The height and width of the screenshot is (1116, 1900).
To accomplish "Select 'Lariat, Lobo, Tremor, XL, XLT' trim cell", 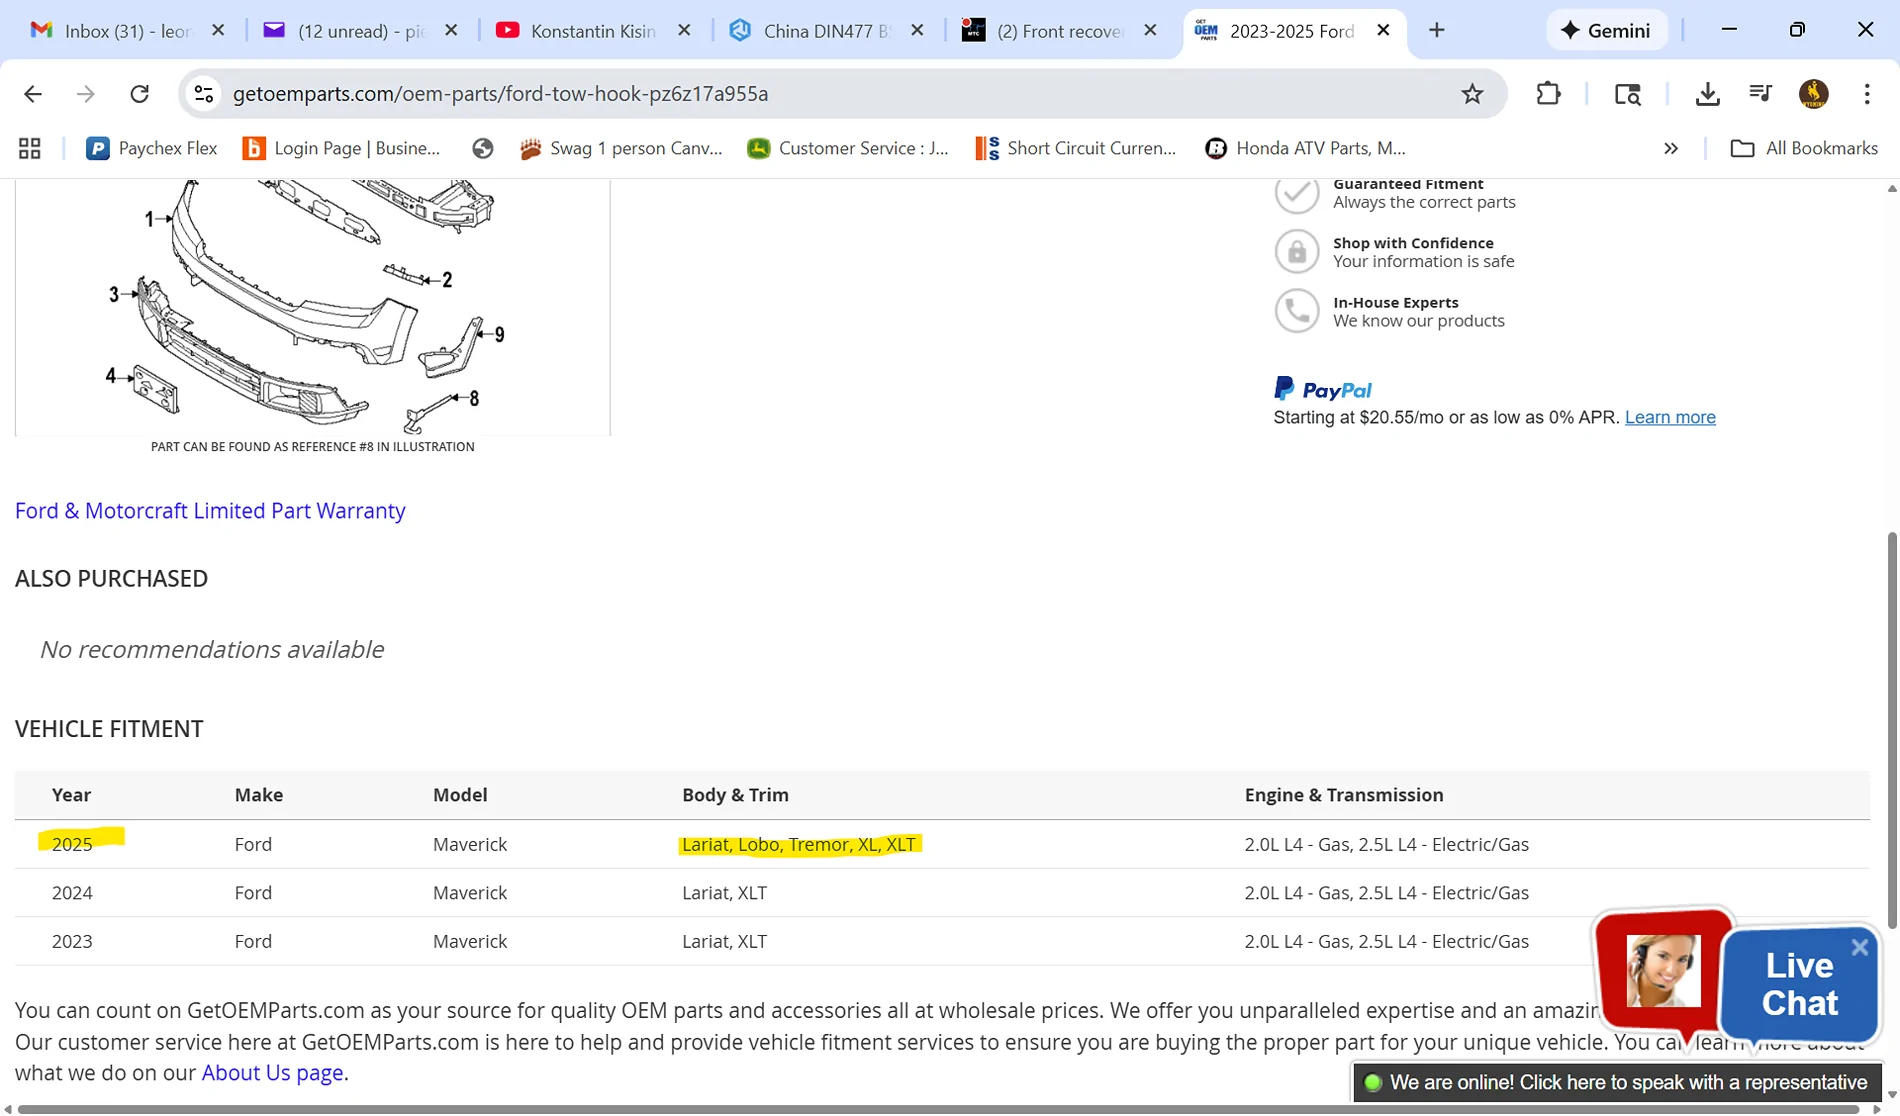I will click(798, 845).
